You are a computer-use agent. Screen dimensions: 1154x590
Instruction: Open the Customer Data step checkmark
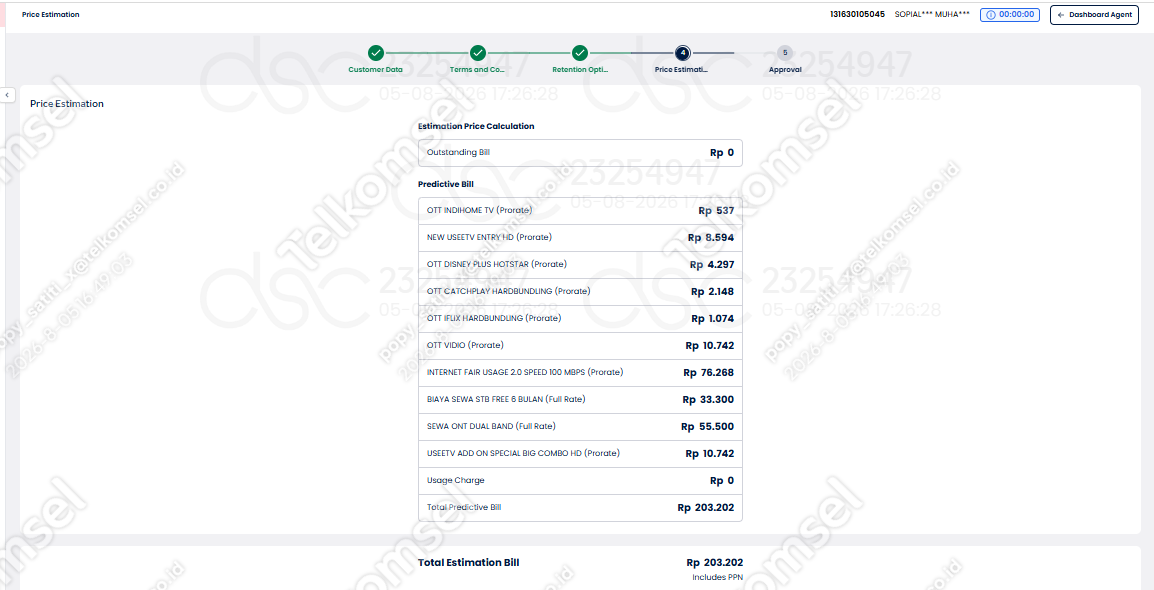coord(375,53)
